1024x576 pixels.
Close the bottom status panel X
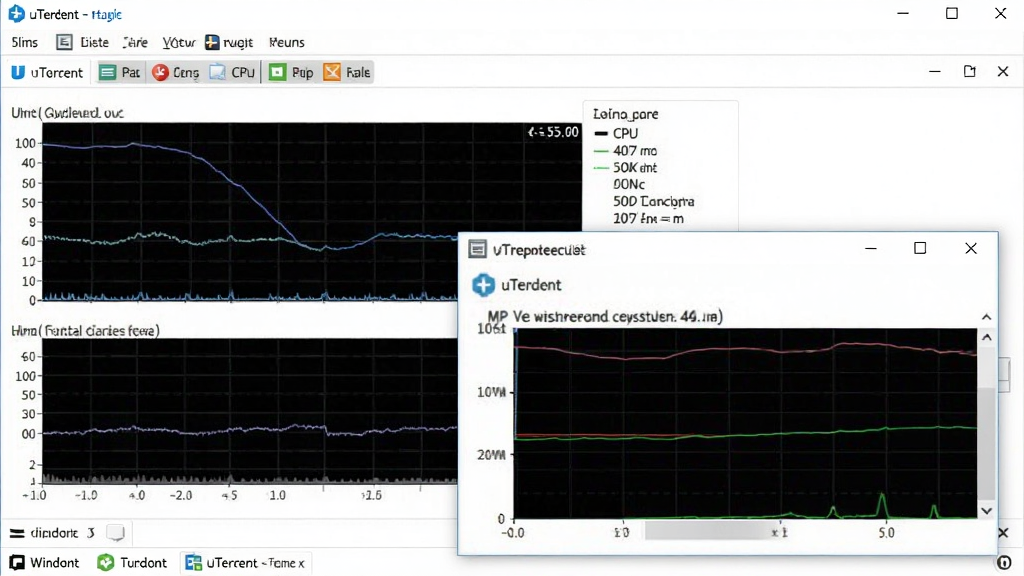1003,533
